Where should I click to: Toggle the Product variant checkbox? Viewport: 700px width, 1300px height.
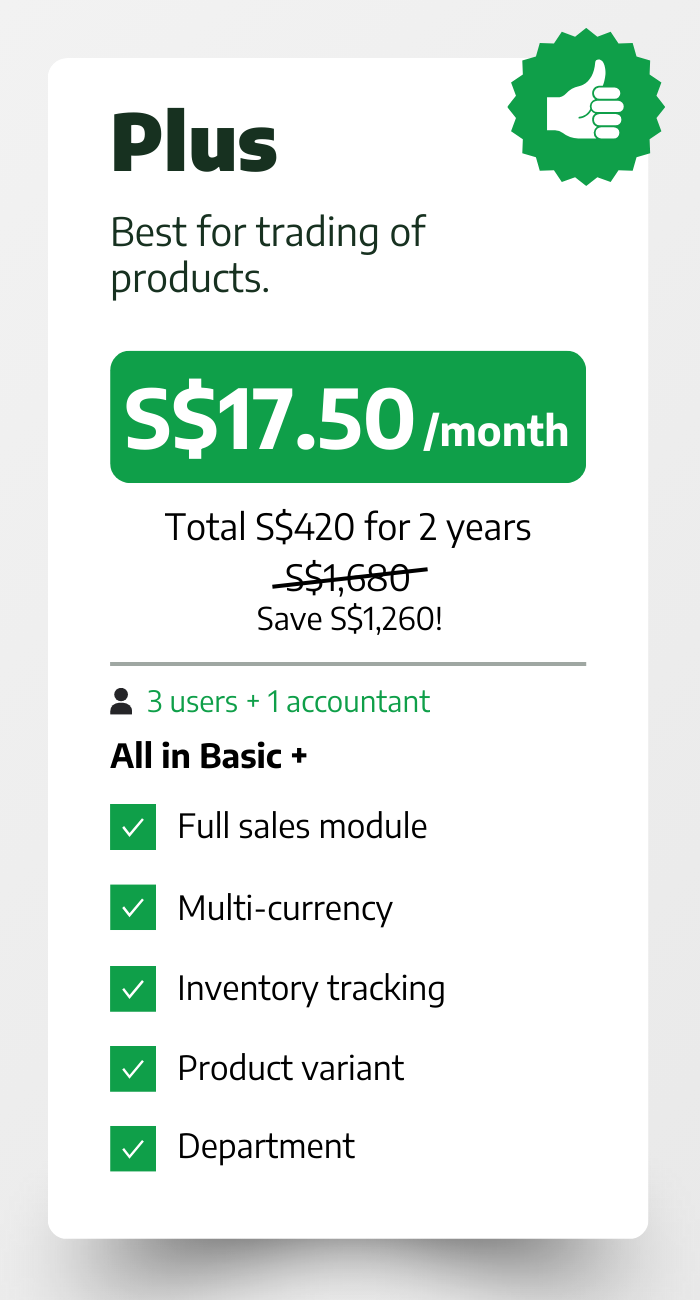coord(133,1068)
